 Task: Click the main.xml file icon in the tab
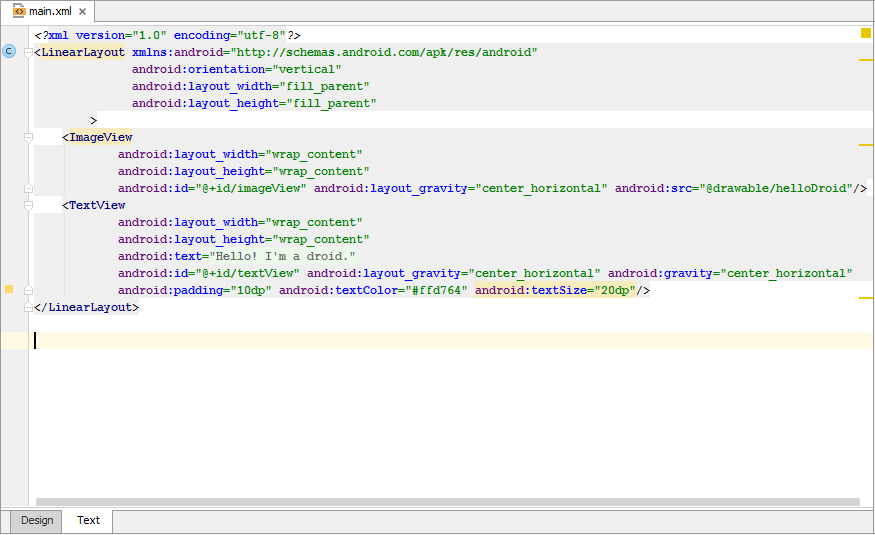tap(19, 11)
